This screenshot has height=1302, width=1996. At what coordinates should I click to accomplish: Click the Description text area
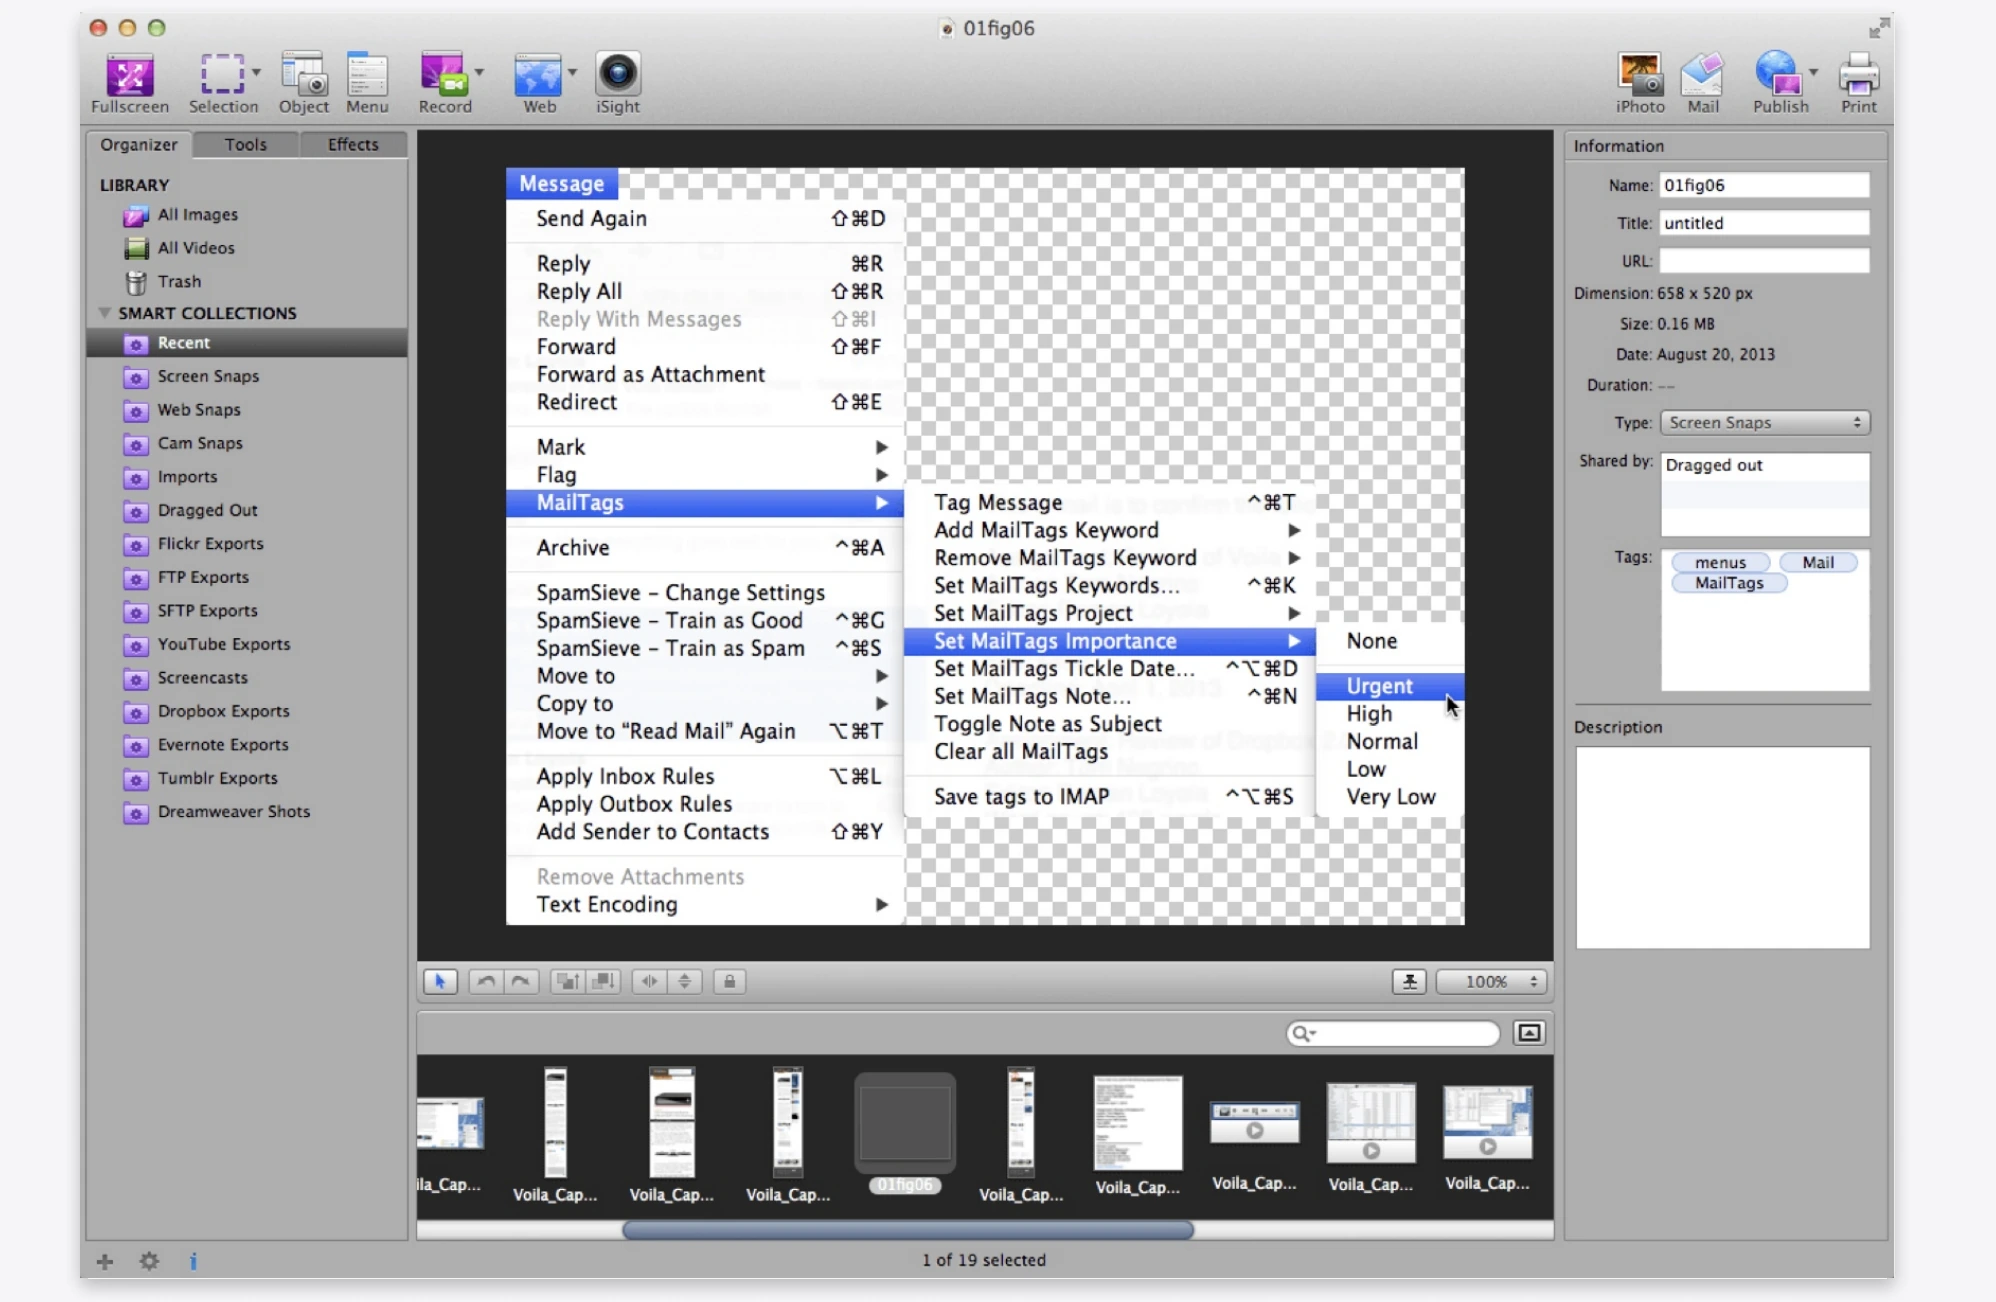point(1722,847)
